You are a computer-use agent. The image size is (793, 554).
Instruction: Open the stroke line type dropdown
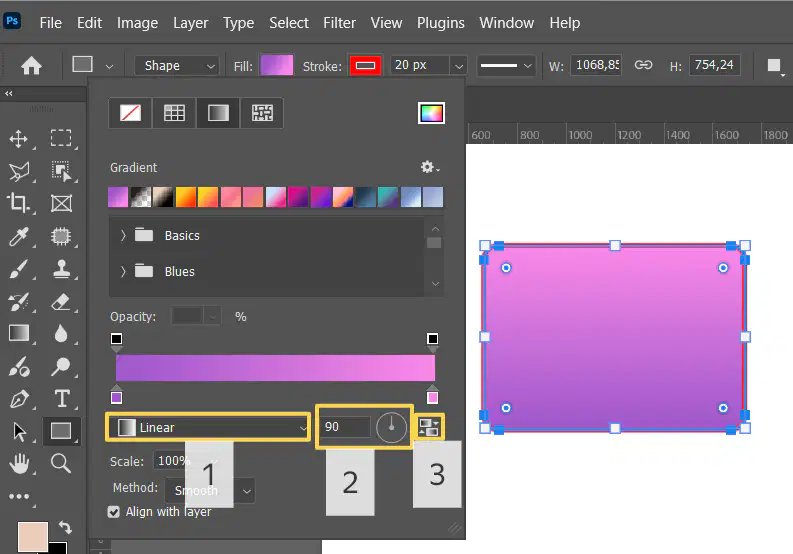(x=505, y=65)
